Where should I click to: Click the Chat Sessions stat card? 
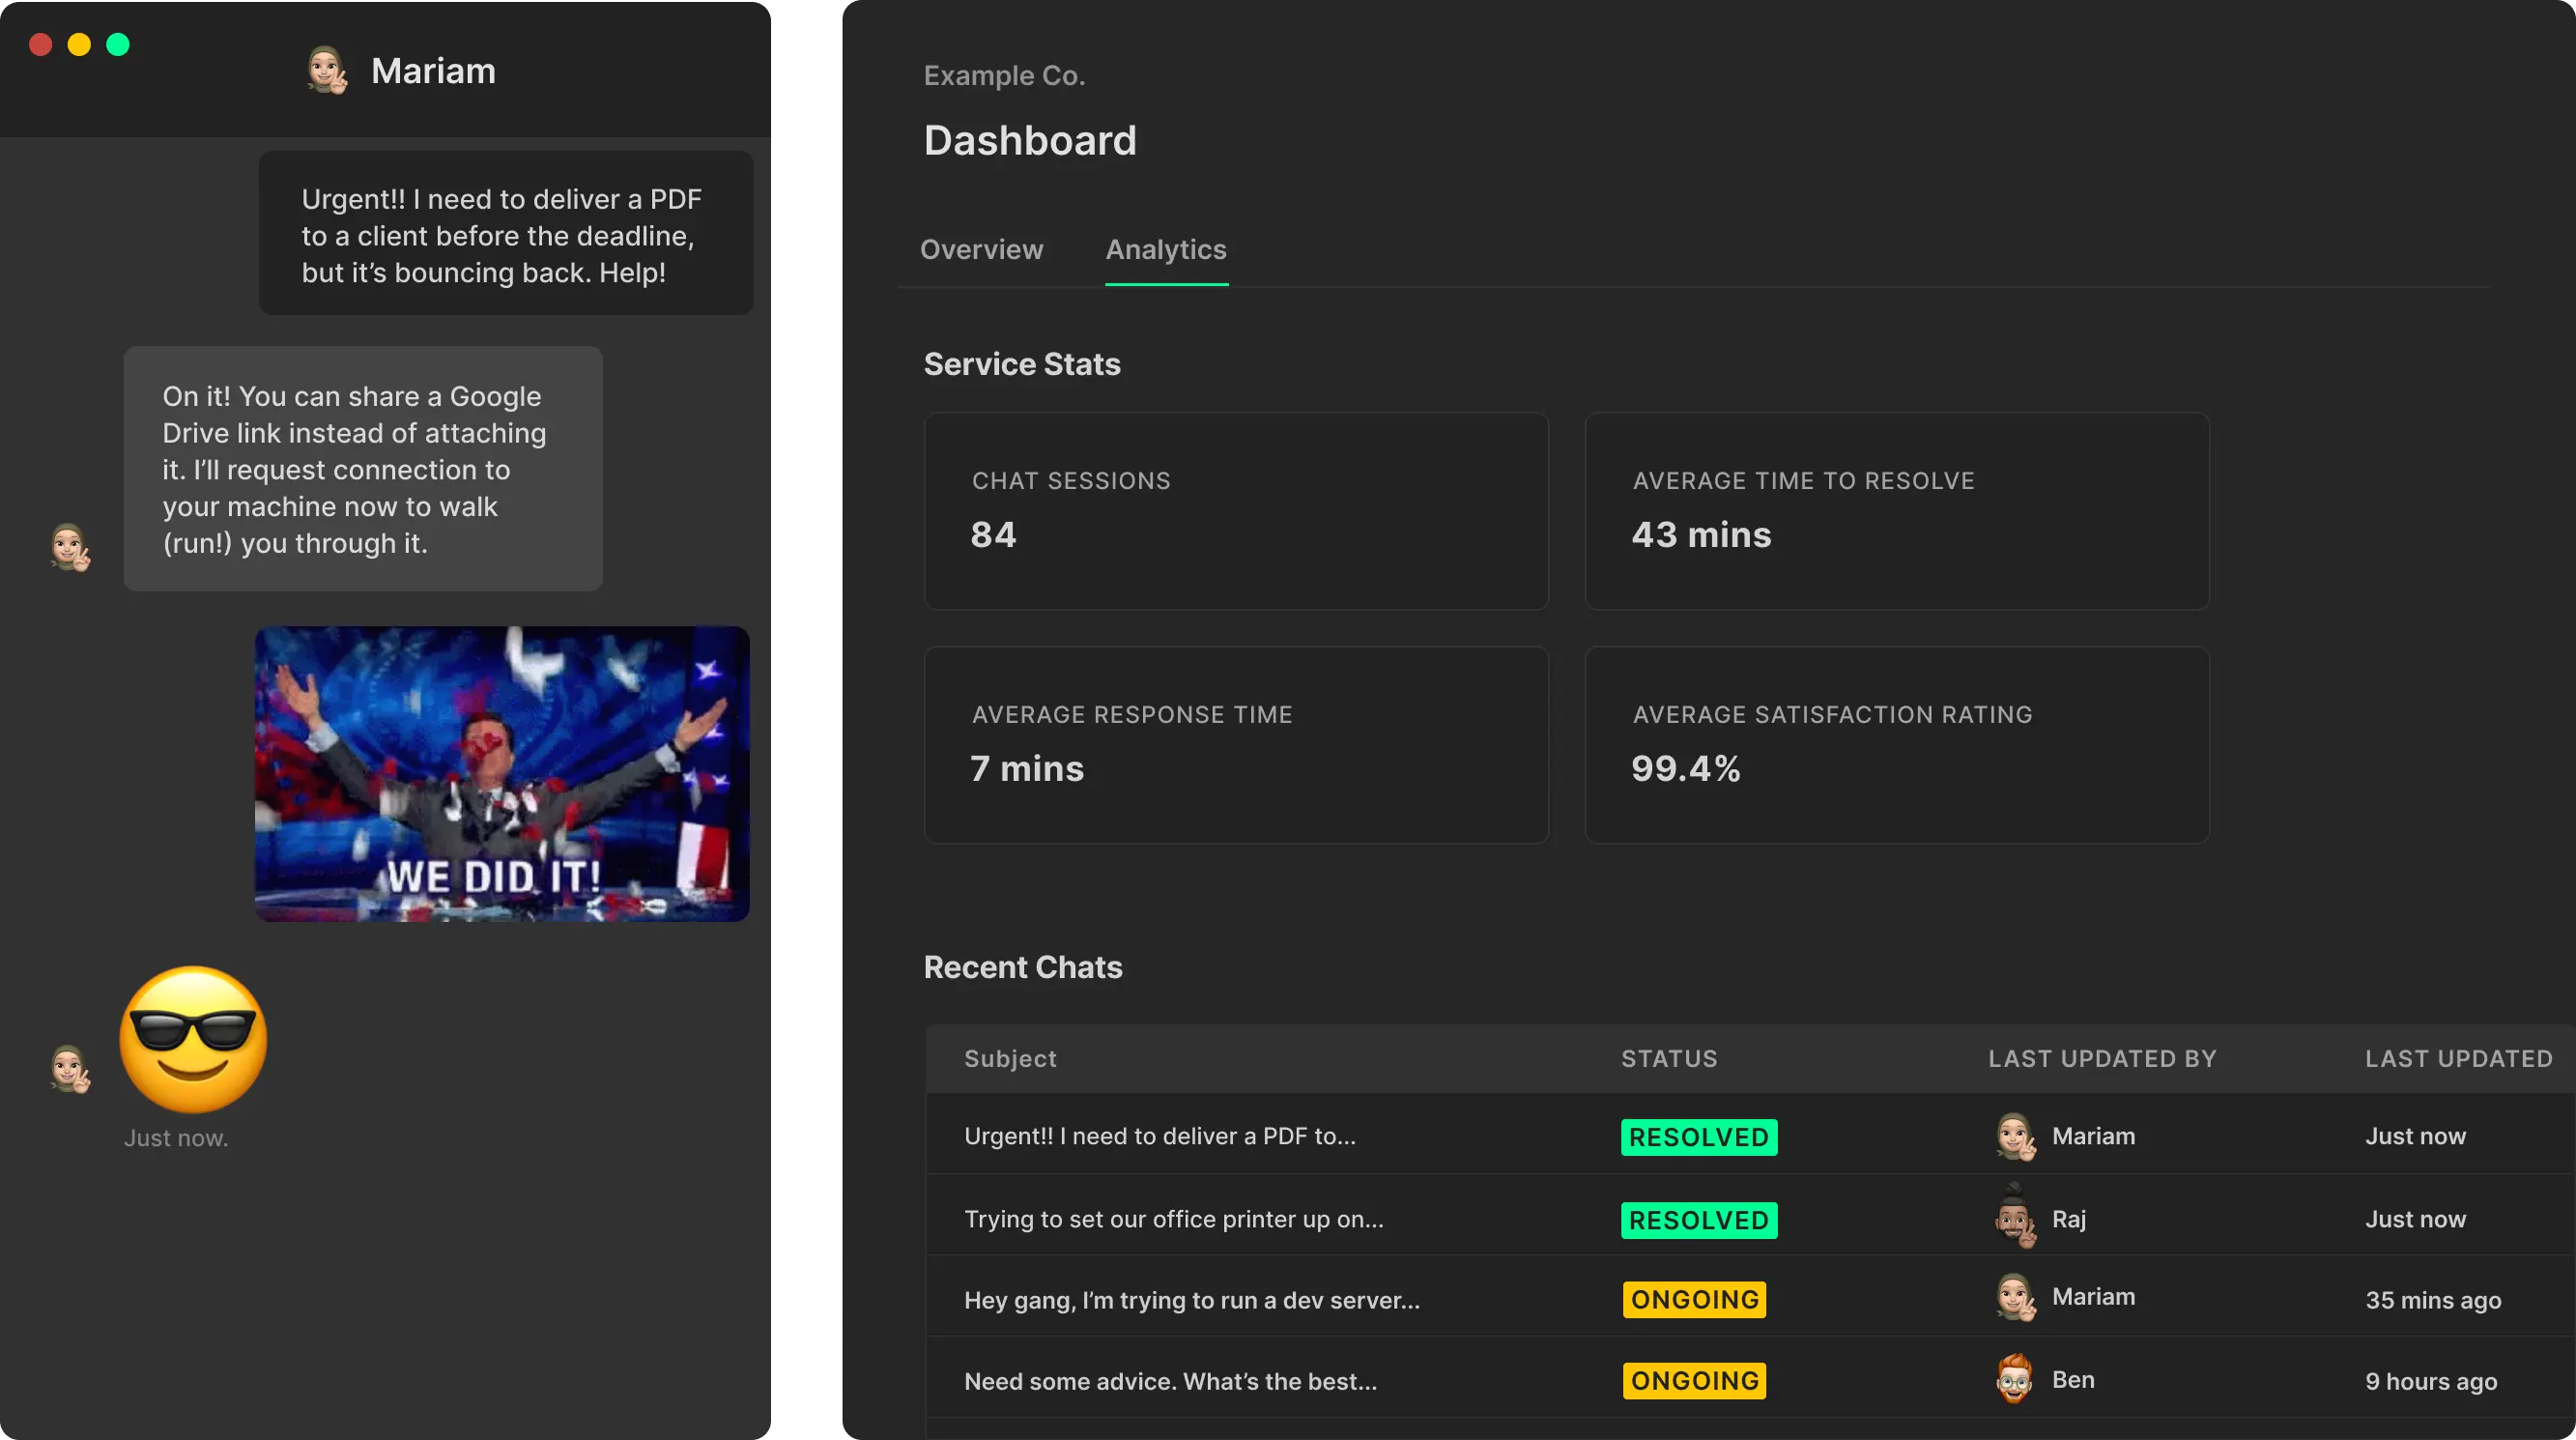pyautogui.click(x=1236, y=511)
